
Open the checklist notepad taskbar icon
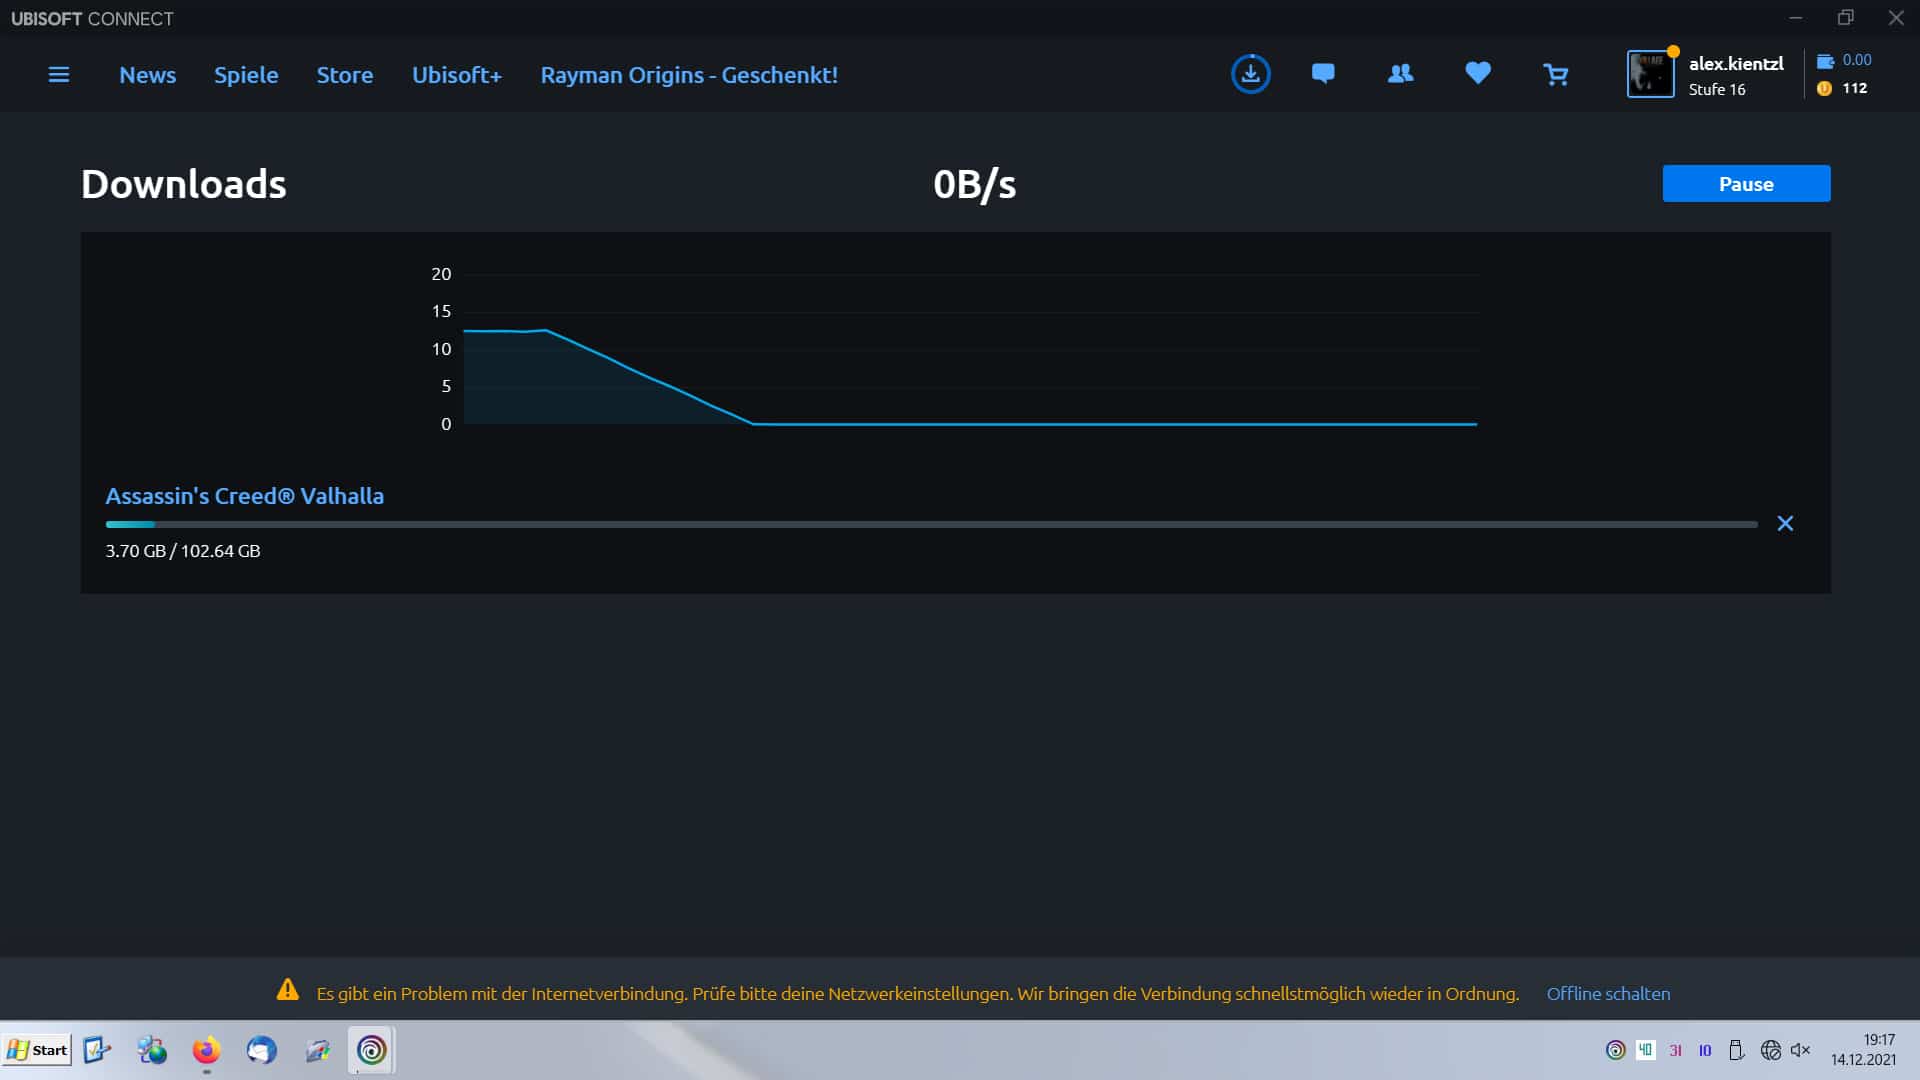pyautogui.click(x=96, y=1050)
